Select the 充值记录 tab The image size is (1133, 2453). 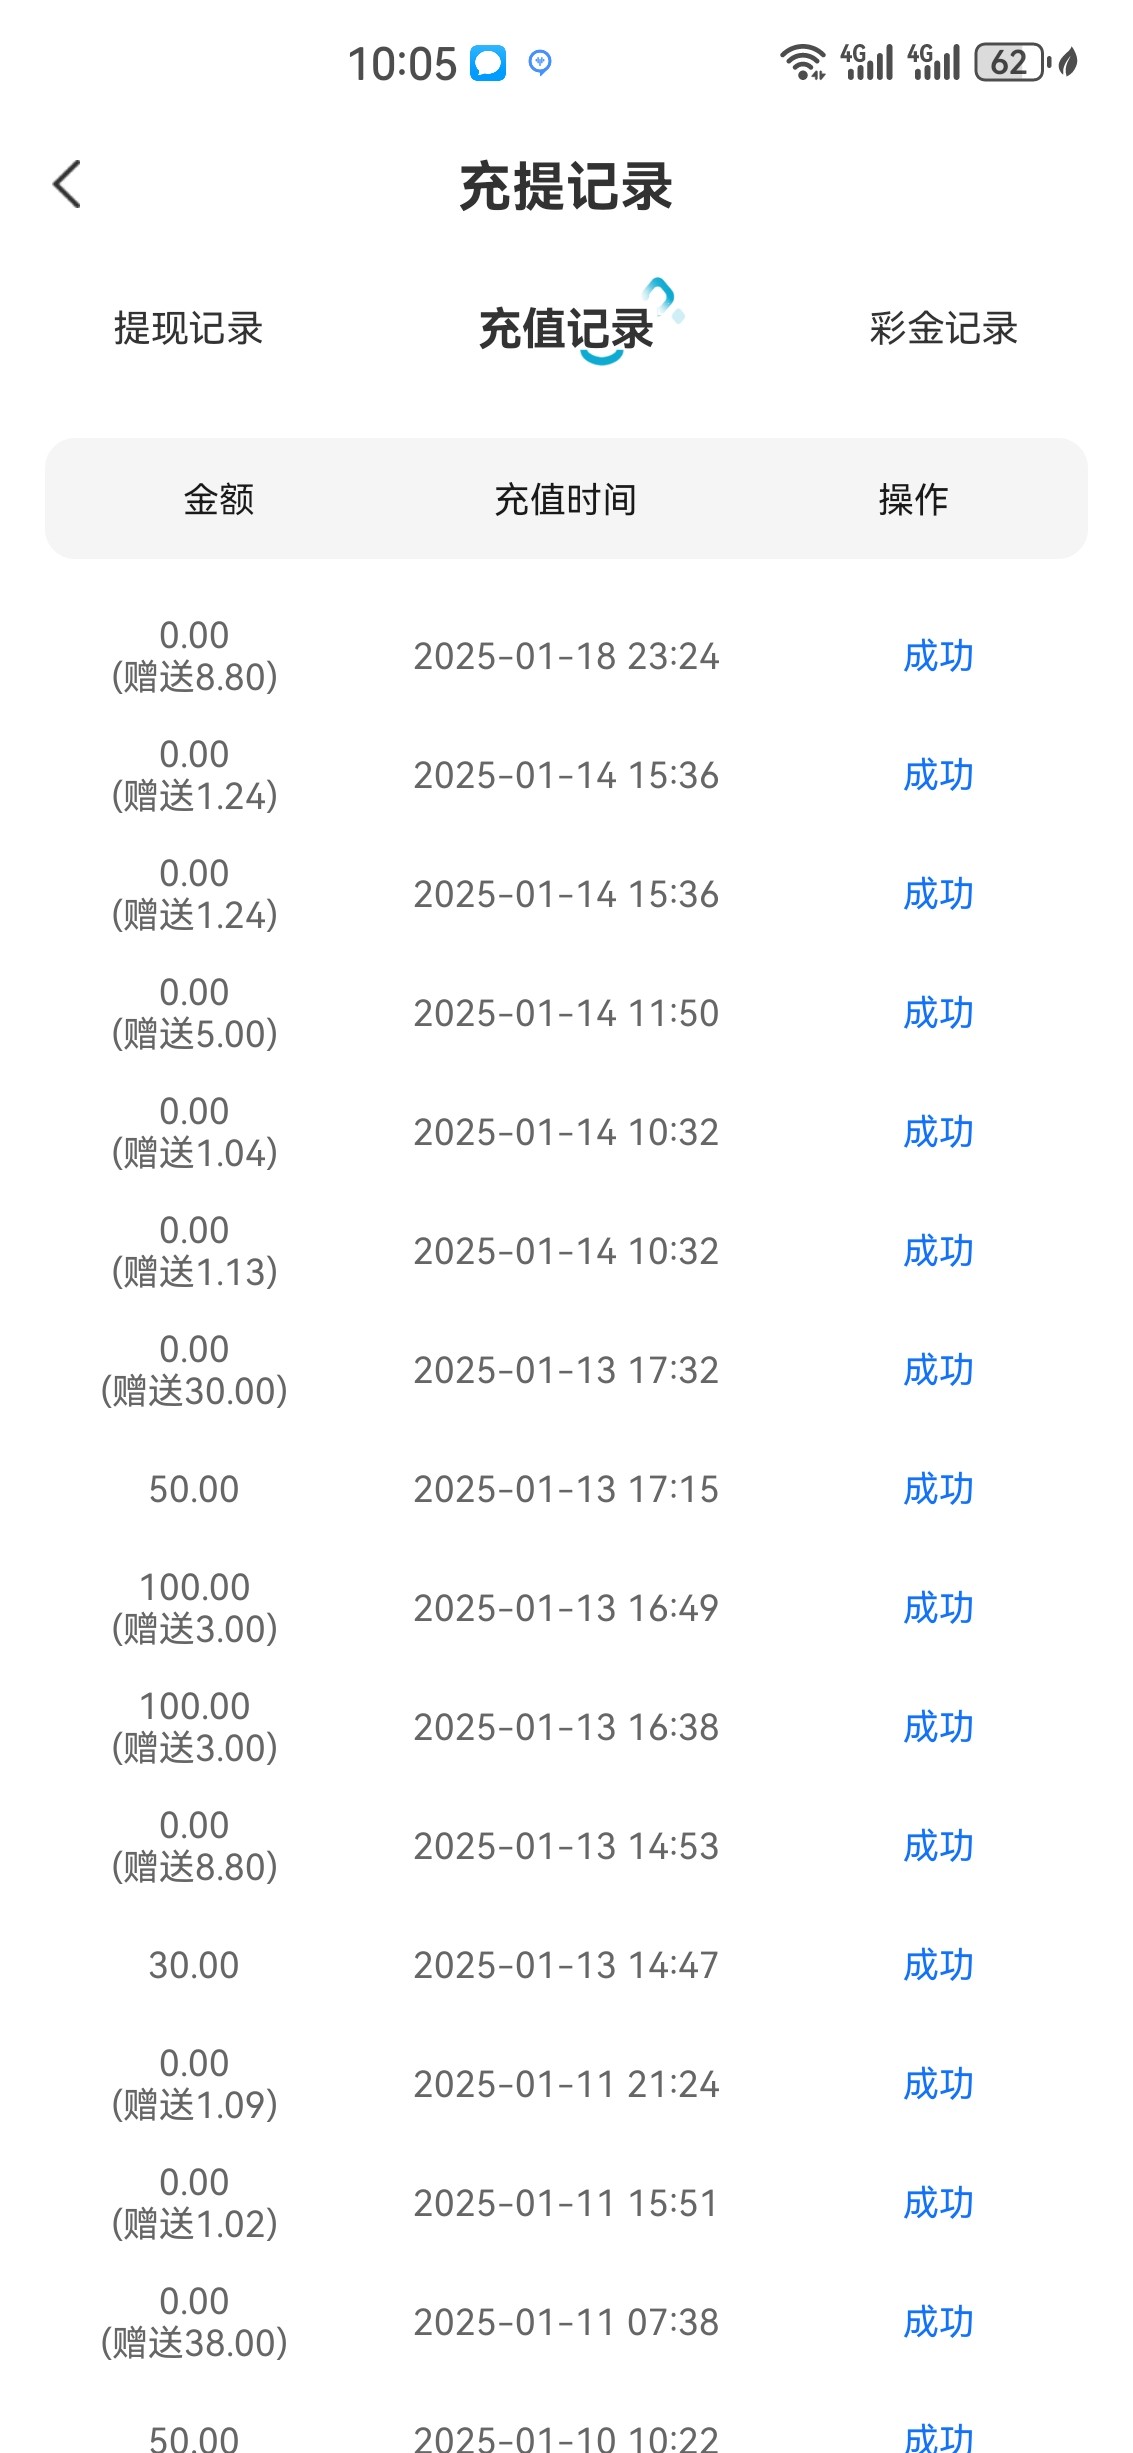[566, 328]
